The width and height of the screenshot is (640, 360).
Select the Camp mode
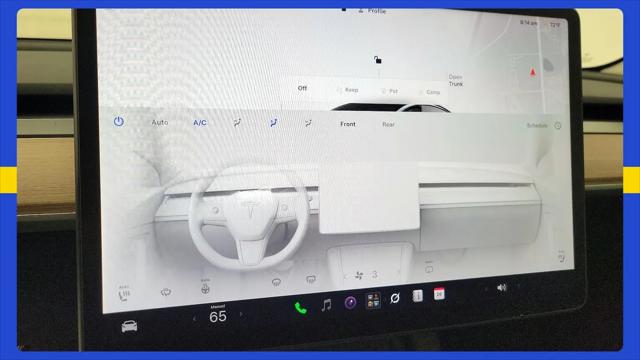pos(430,92)
